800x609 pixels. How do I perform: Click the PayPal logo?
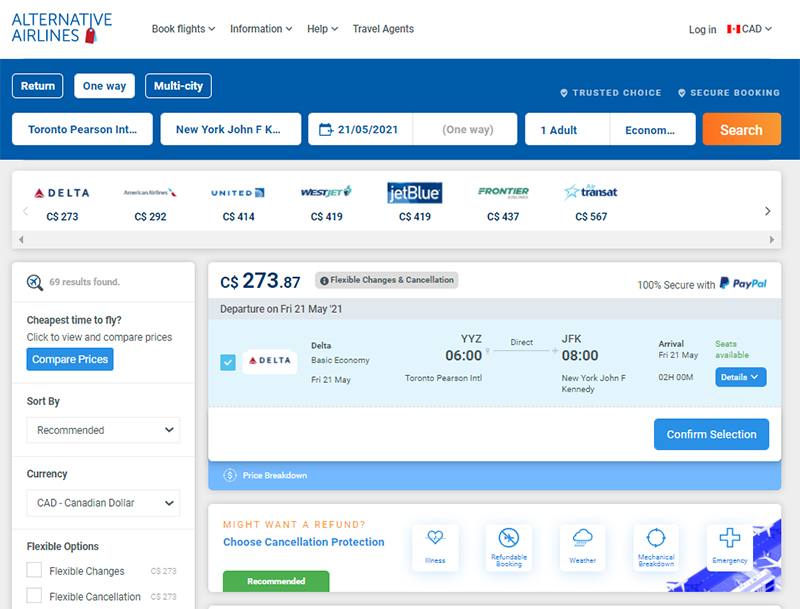[x=743, y=284]
